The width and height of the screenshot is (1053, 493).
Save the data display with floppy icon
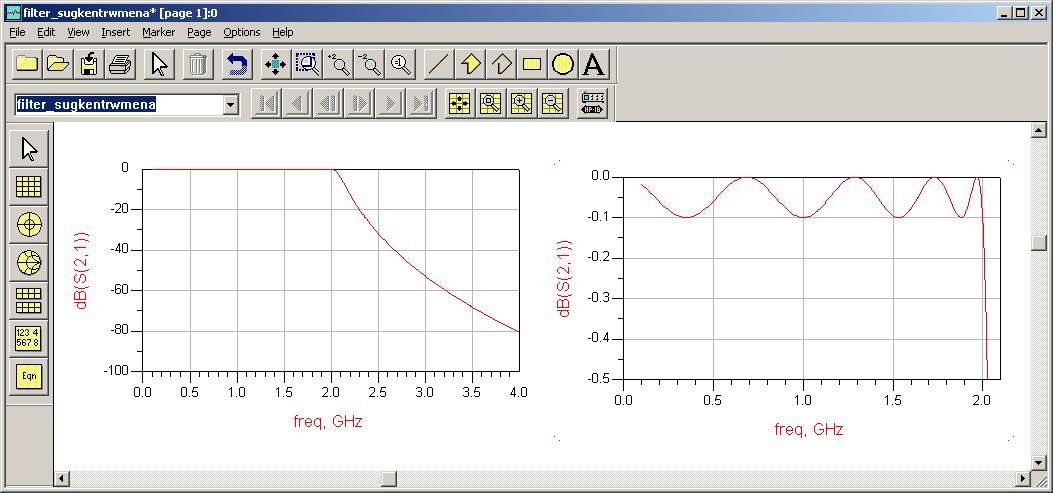point(89,64)
